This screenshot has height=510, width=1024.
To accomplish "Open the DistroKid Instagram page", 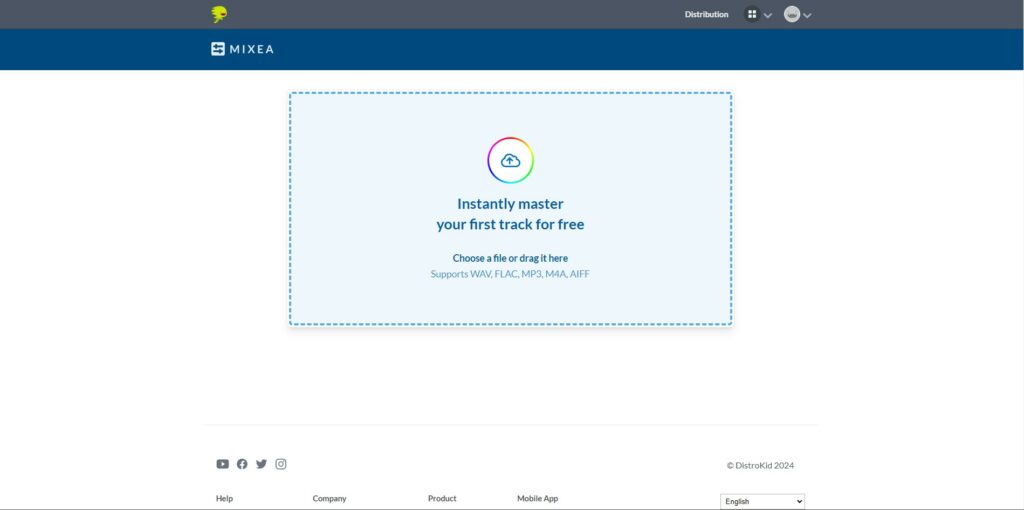I will click(x=281, y=464).
